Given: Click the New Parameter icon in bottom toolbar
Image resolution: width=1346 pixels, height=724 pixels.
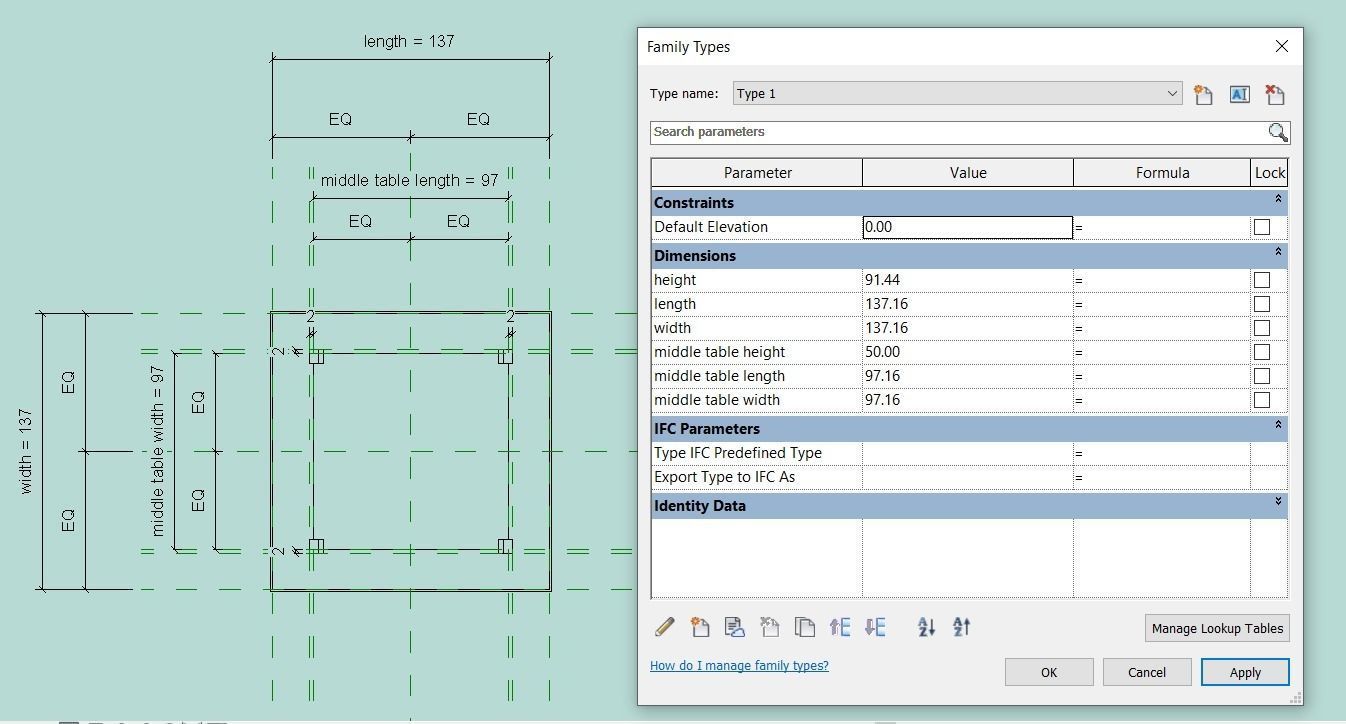Looking at the screenshot, I should coord(700,627).
